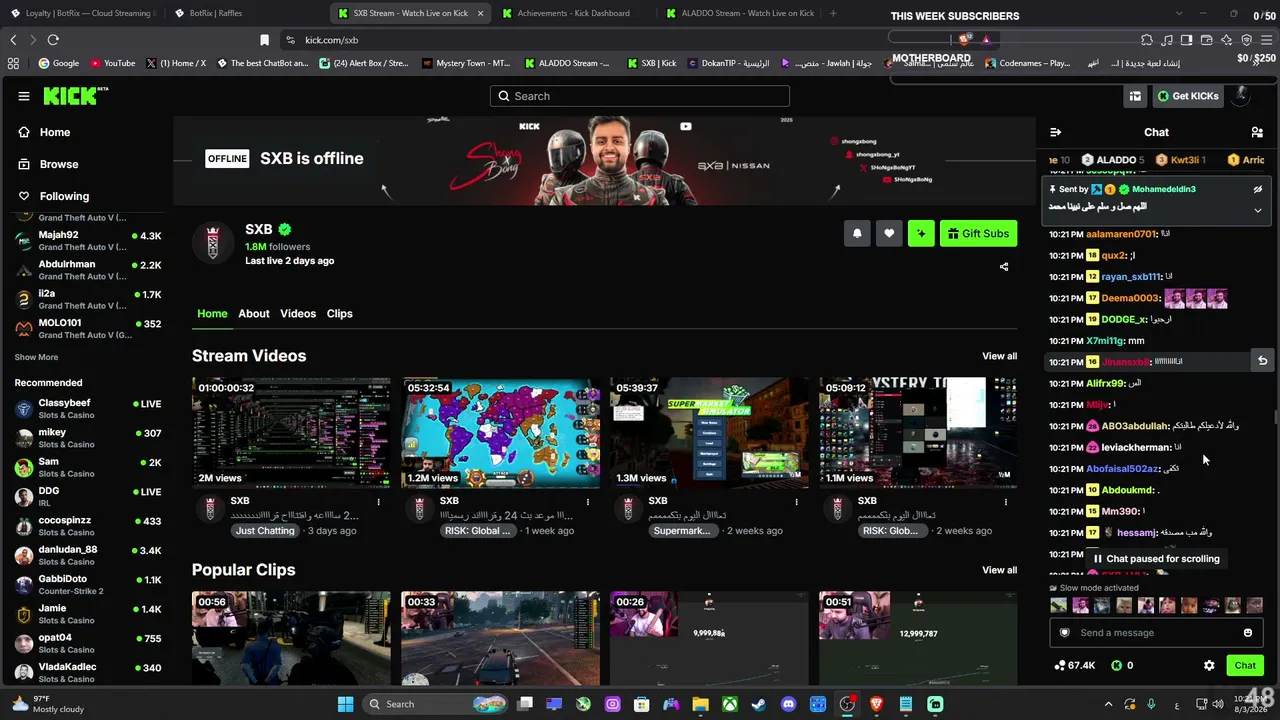The image size is (1280, 720).
Task: Click the browser reload icon
Action: (53, 40)
